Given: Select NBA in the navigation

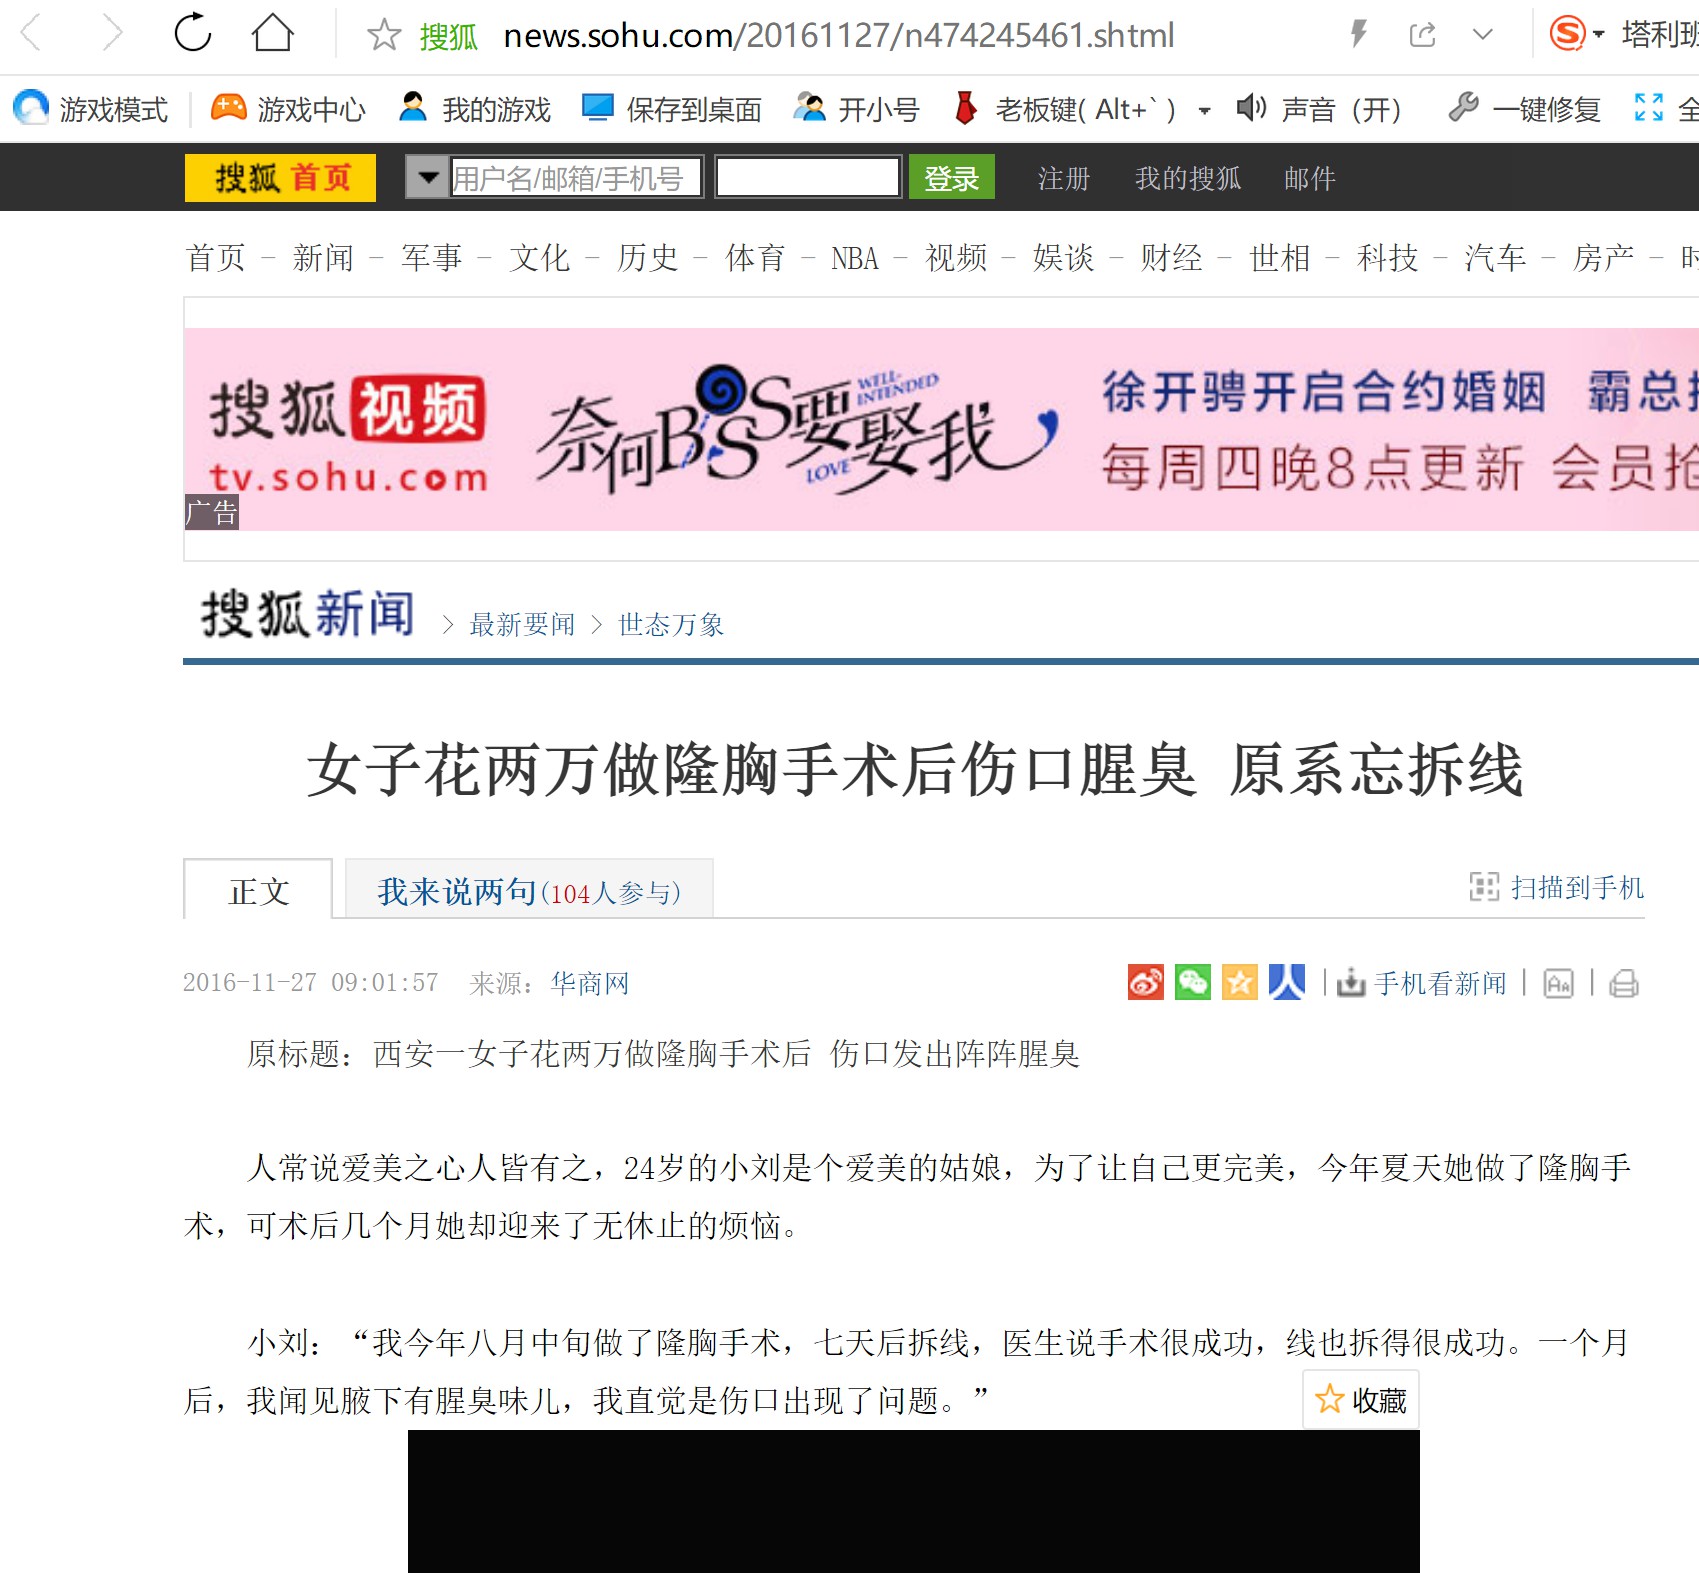Looking at the screenshot, I should pos(855,258).
